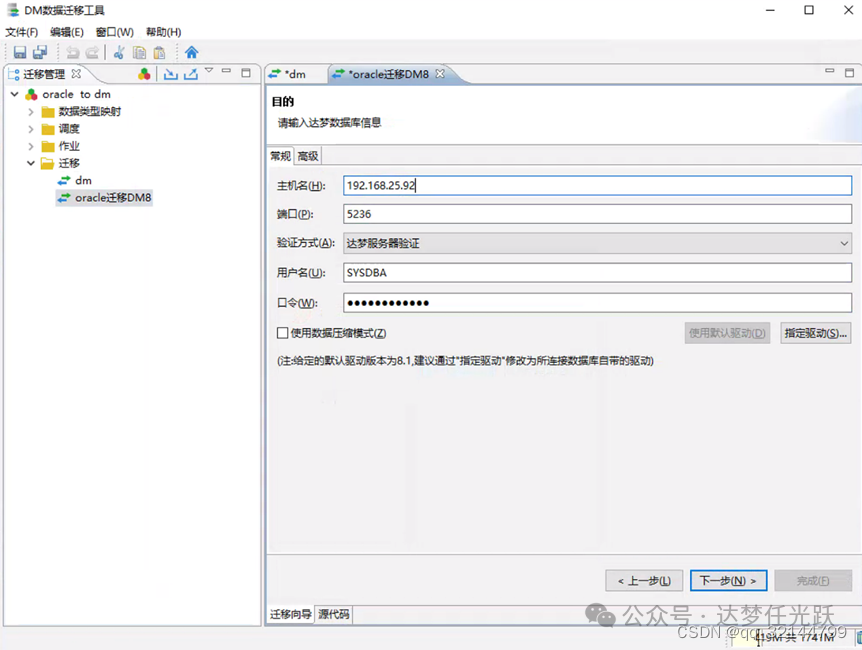Image resolution: width=862 pixels, height=650 pixels.
Task: Click the Copy toolbar icon
Action: [x=140, y=53]
